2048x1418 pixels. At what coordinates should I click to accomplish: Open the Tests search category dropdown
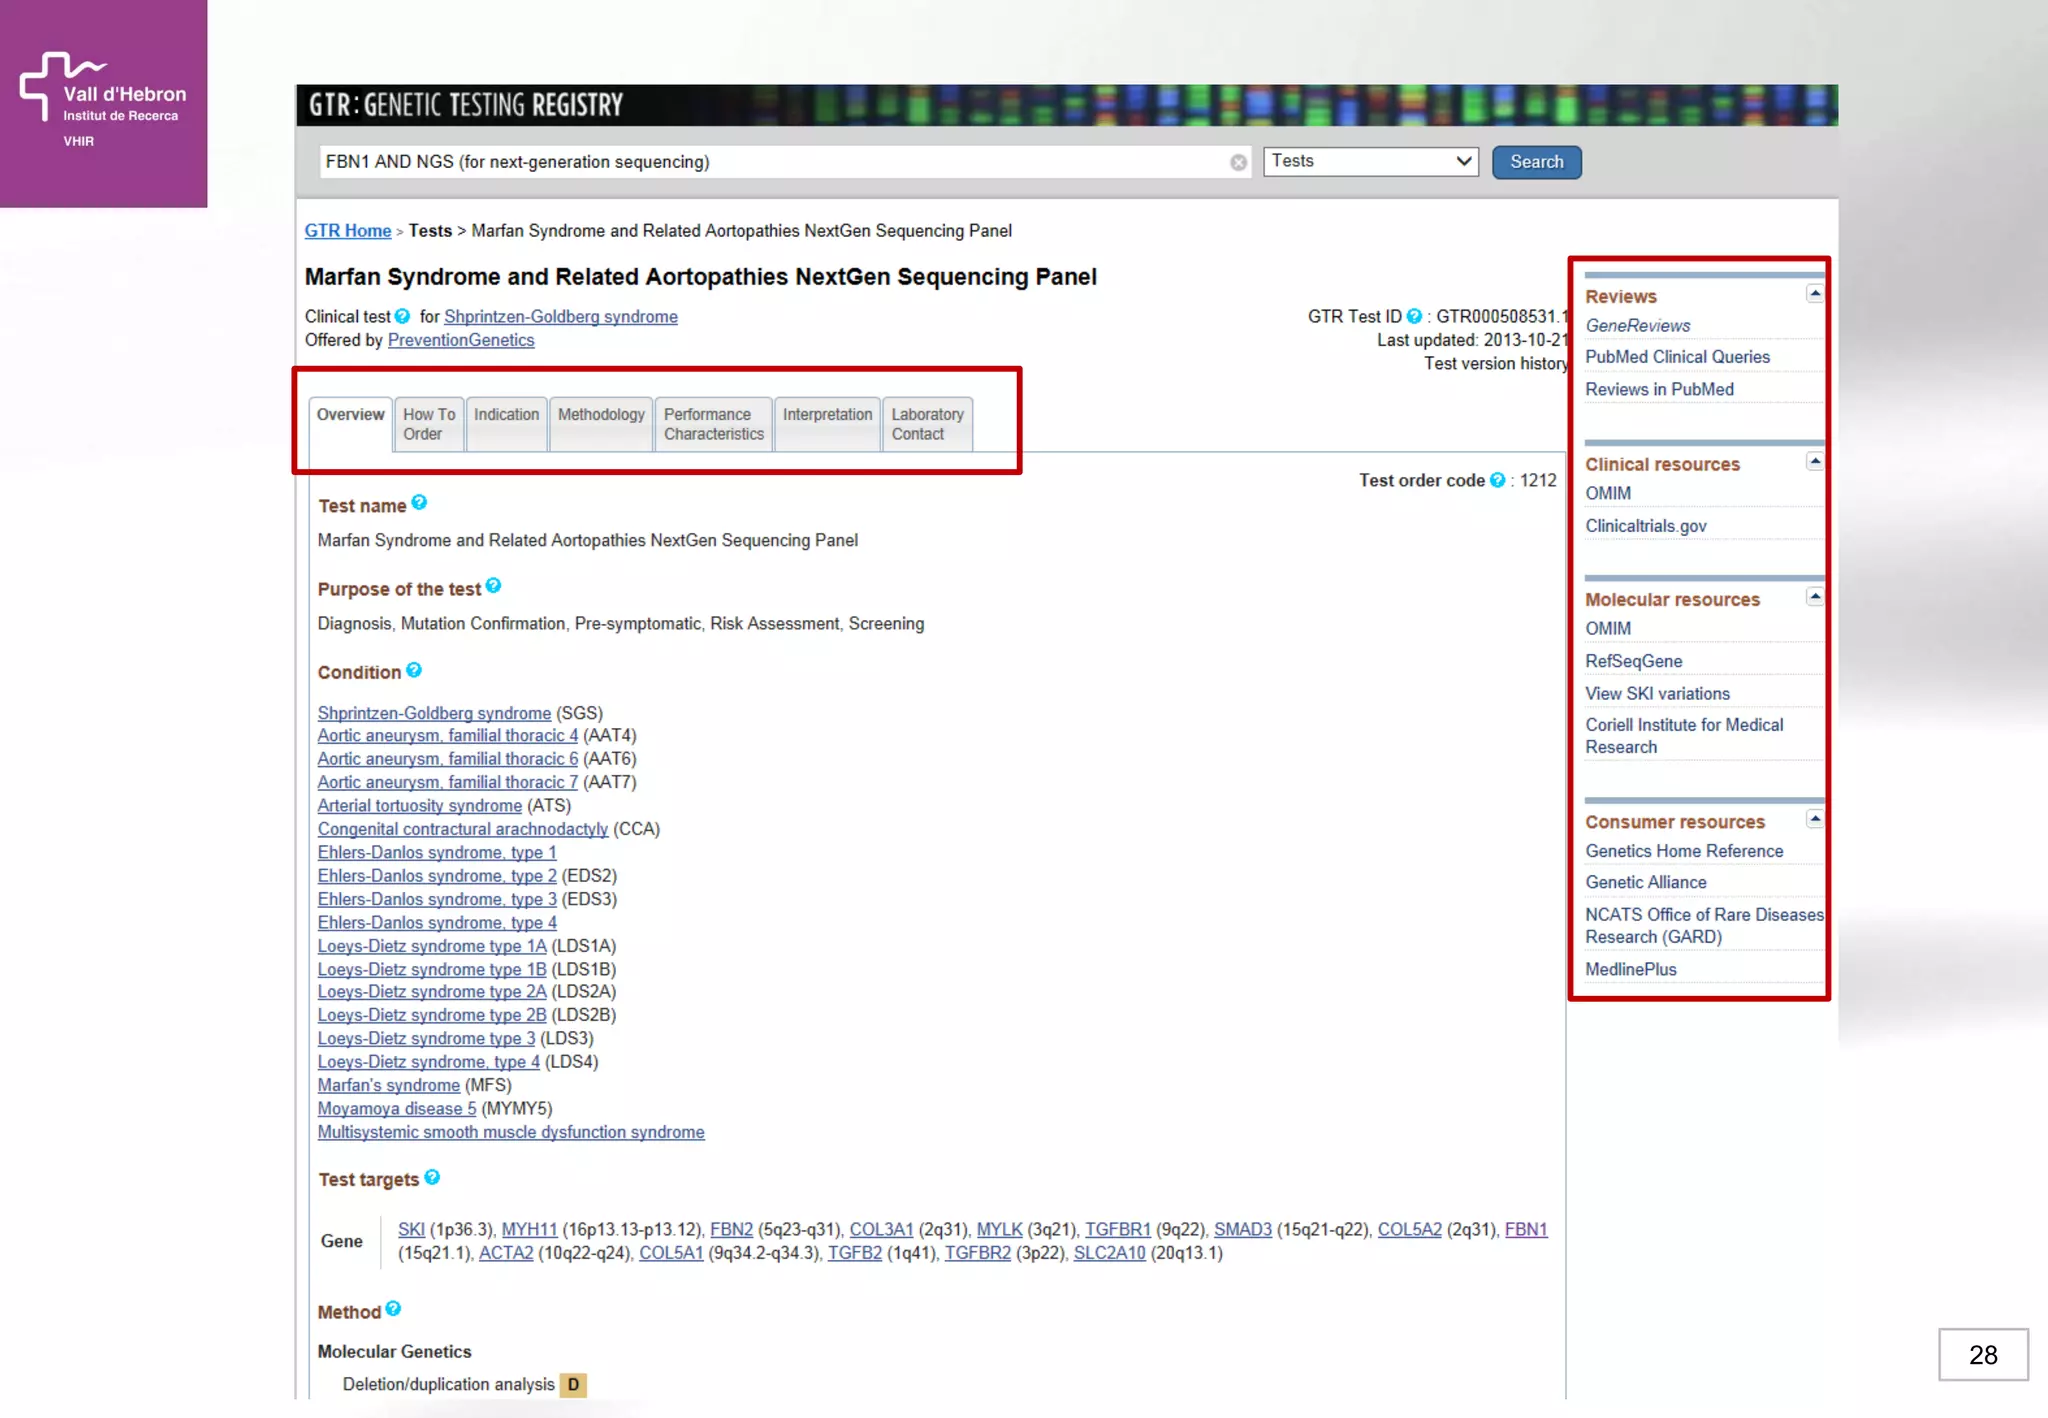[1370, 161]
